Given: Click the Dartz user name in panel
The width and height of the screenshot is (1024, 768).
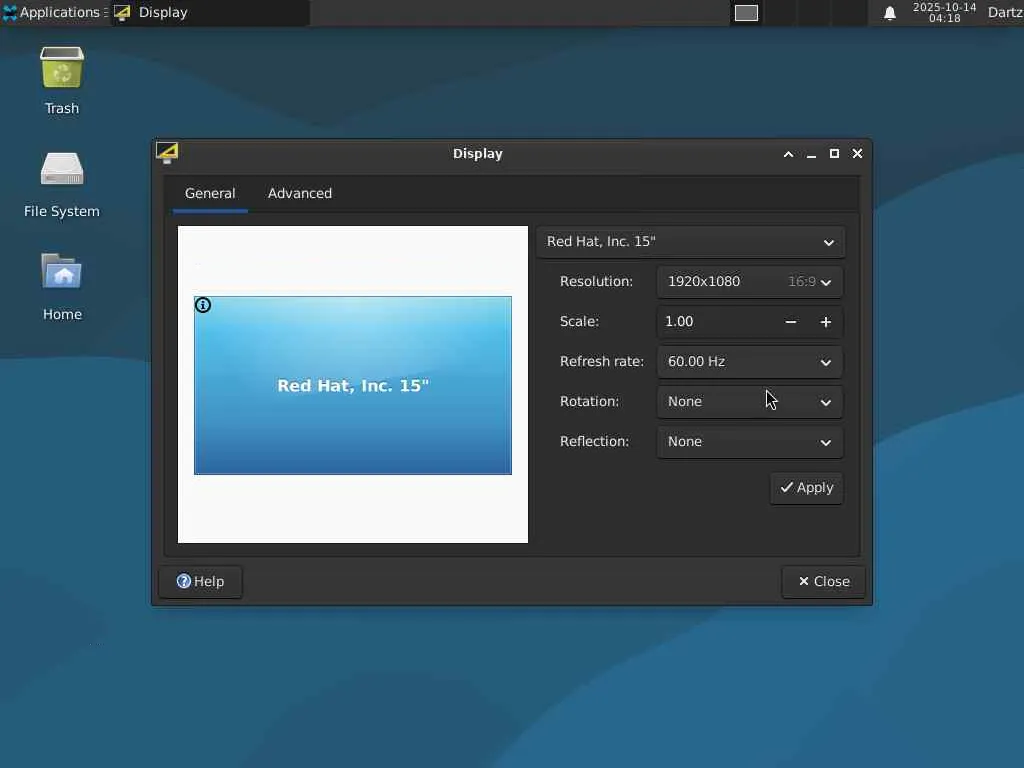Looking at the screenshot, I should 1005,12.
